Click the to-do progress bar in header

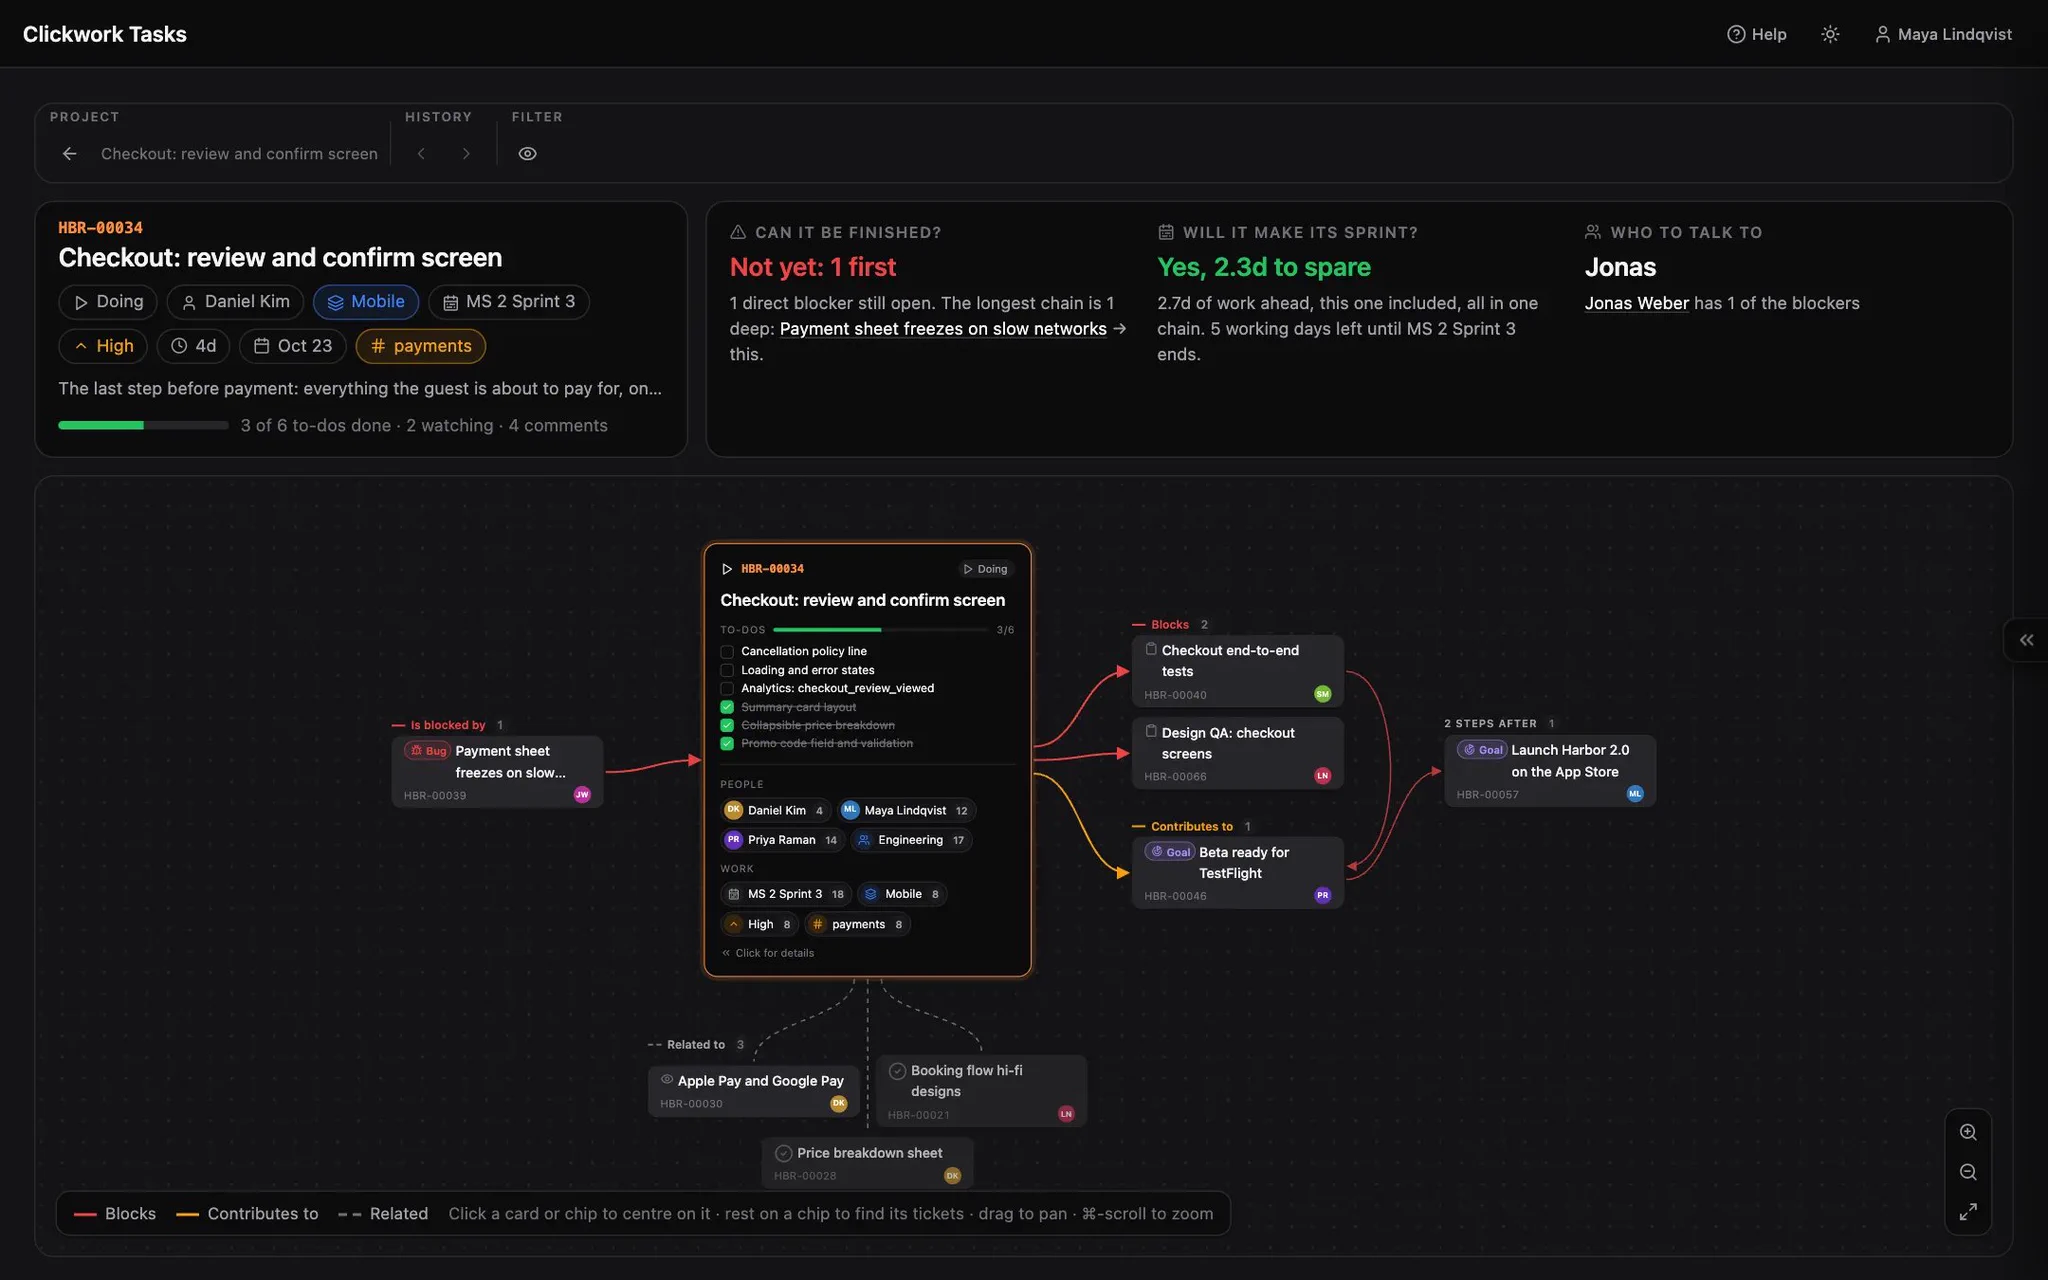tap(143, 425)
